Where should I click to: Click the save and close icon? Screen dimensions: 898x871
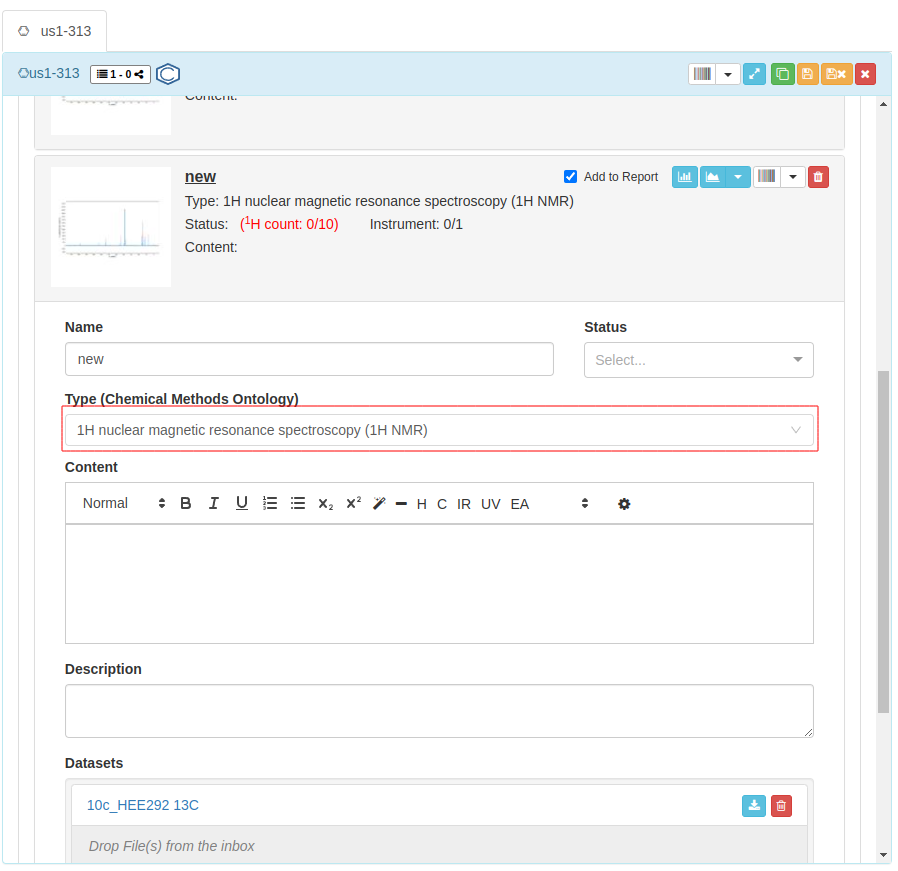click(836, 74)
